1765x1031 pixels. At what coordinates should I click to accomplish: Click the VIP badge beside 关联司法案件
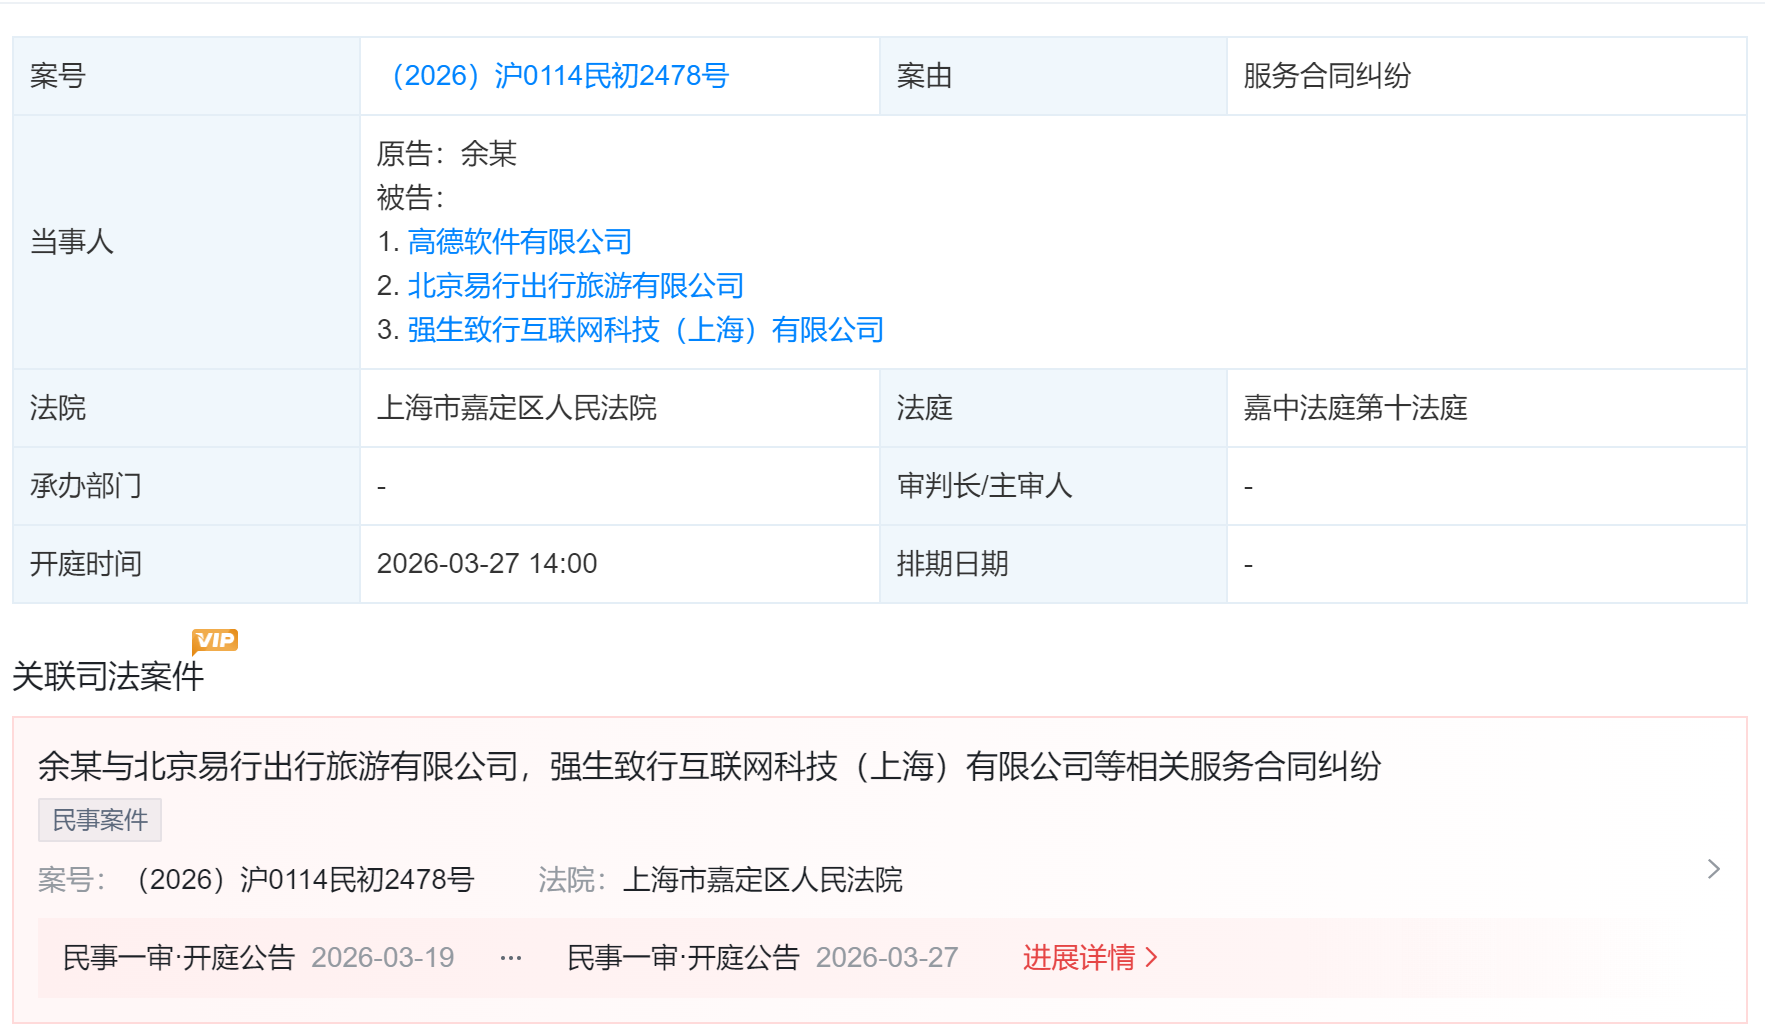pos(215,641)
